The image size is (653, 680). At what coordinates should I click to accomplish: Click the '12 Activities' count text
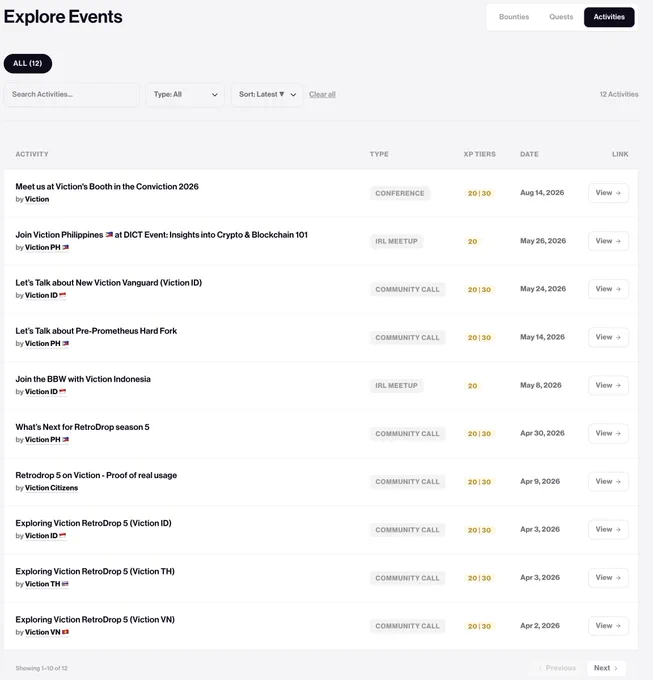[x=619, y=94]
